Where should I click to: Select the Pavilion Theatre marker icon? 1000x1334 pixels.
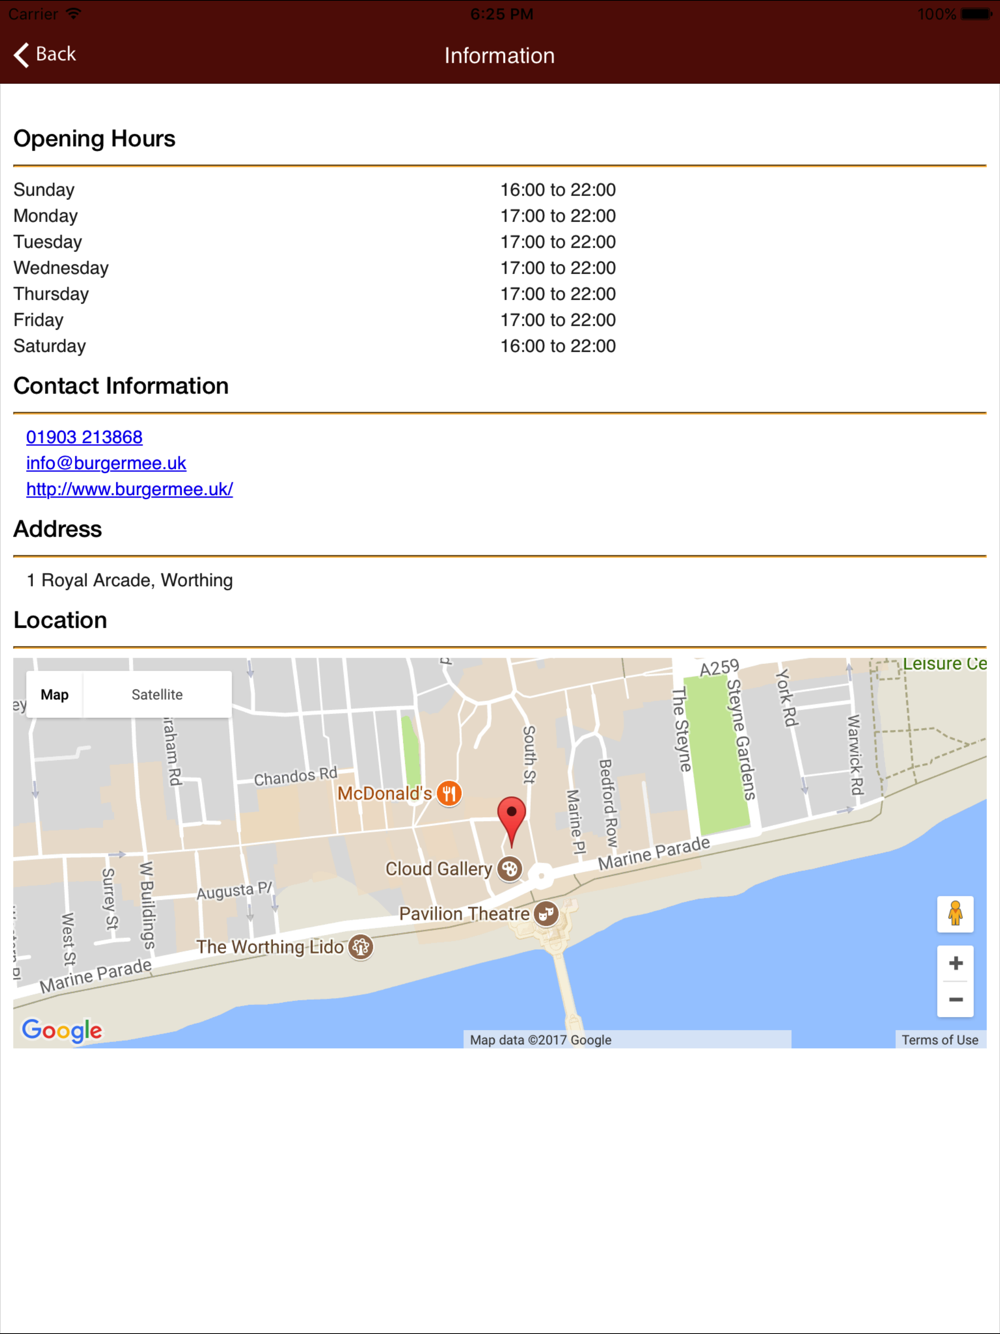pyautogui.click(x=546, y=913)
